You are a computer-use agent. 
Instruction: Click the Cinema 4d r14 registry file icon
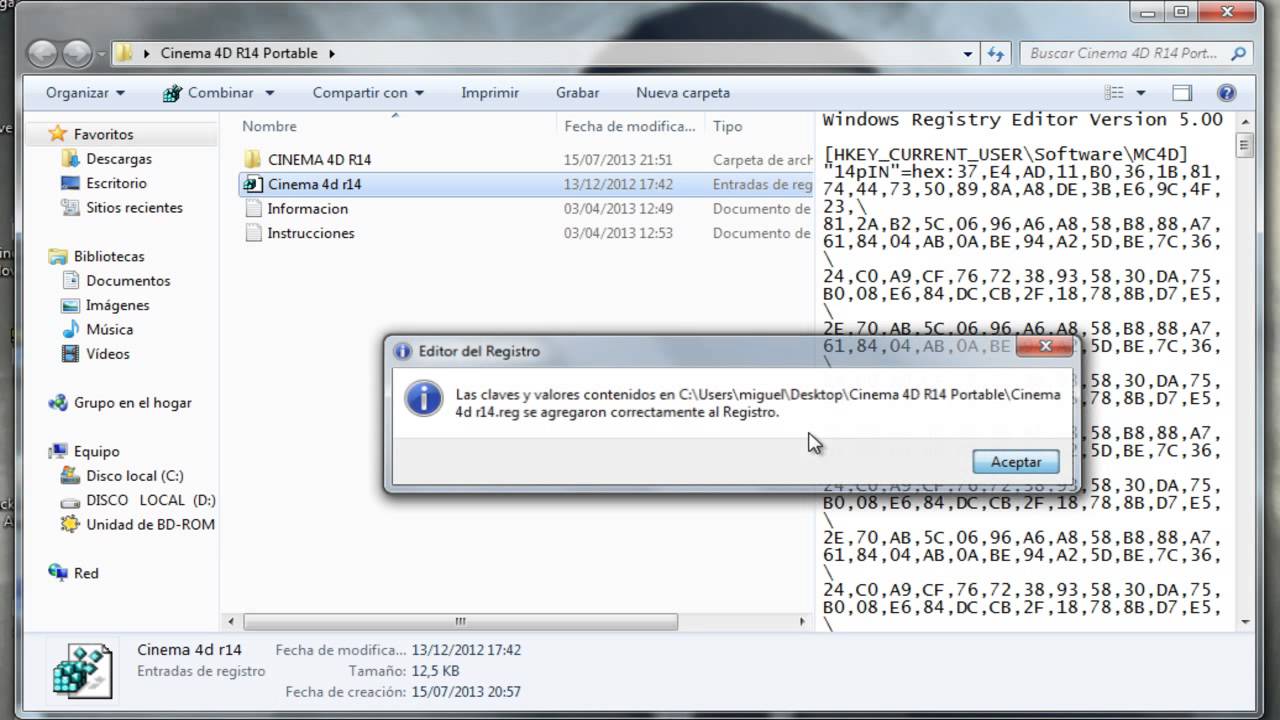[252, 184]
